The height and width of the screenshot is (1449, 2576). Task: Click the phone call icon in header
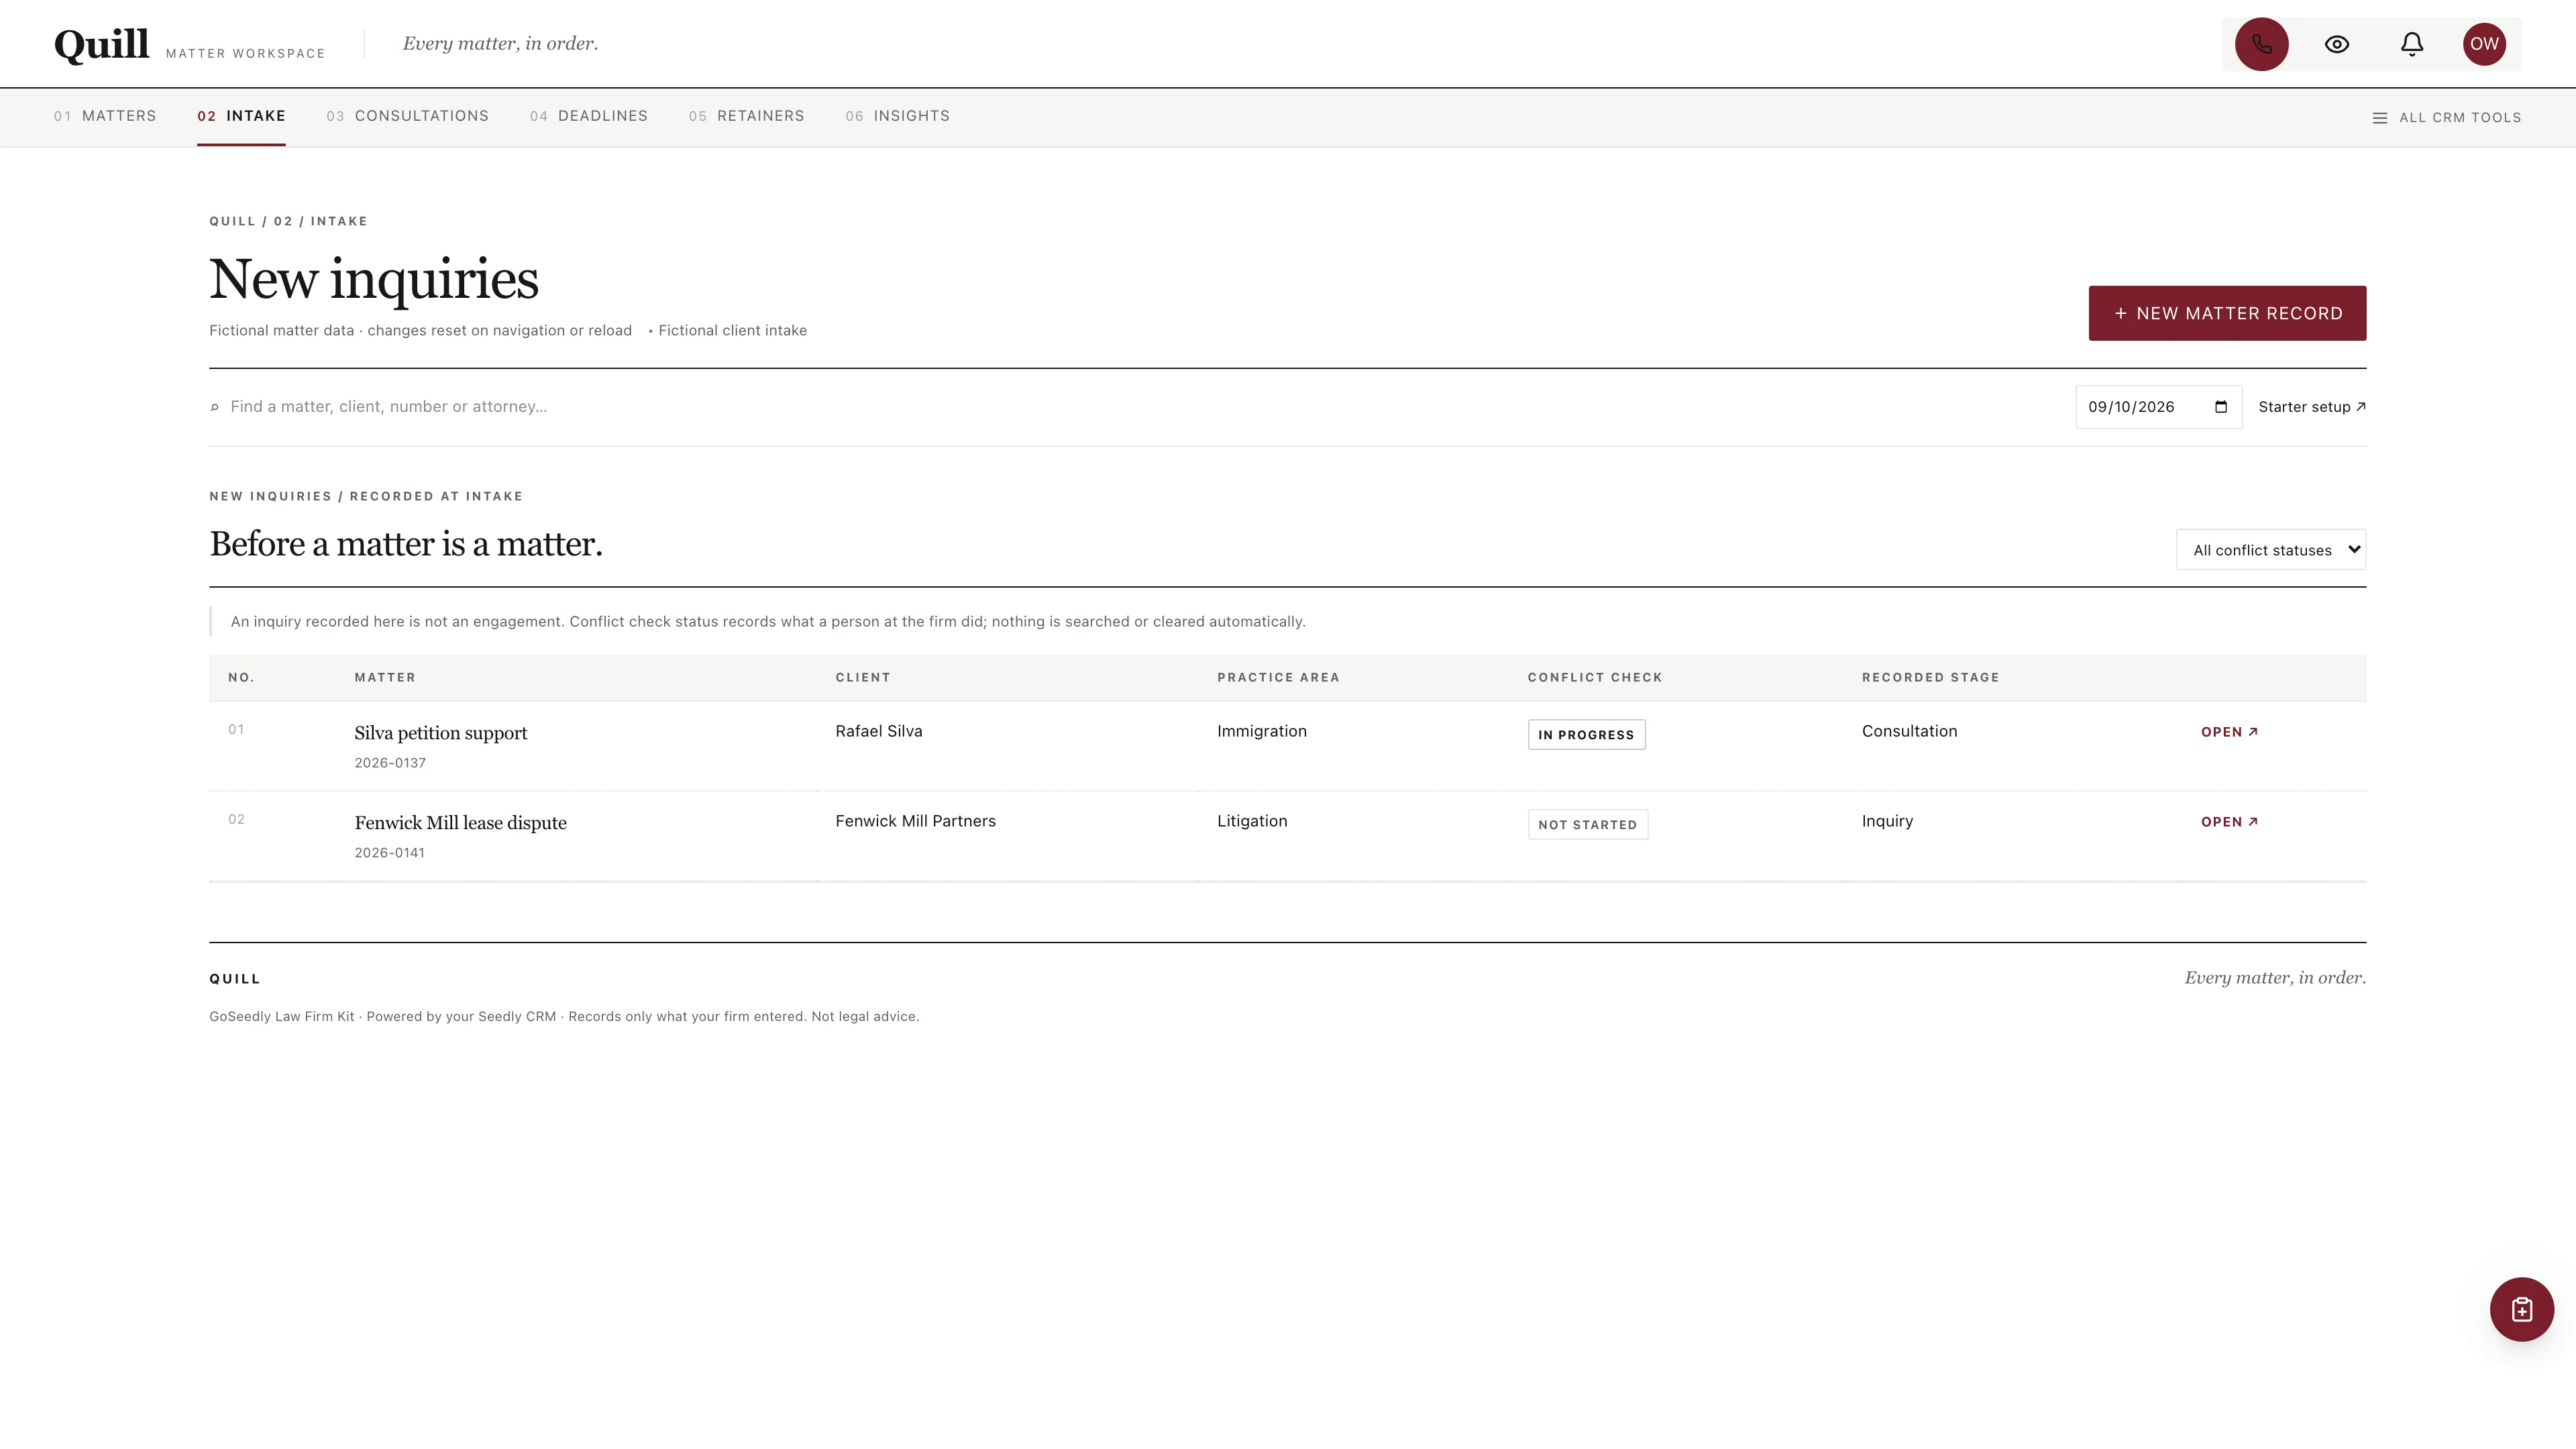point(2261,44)
